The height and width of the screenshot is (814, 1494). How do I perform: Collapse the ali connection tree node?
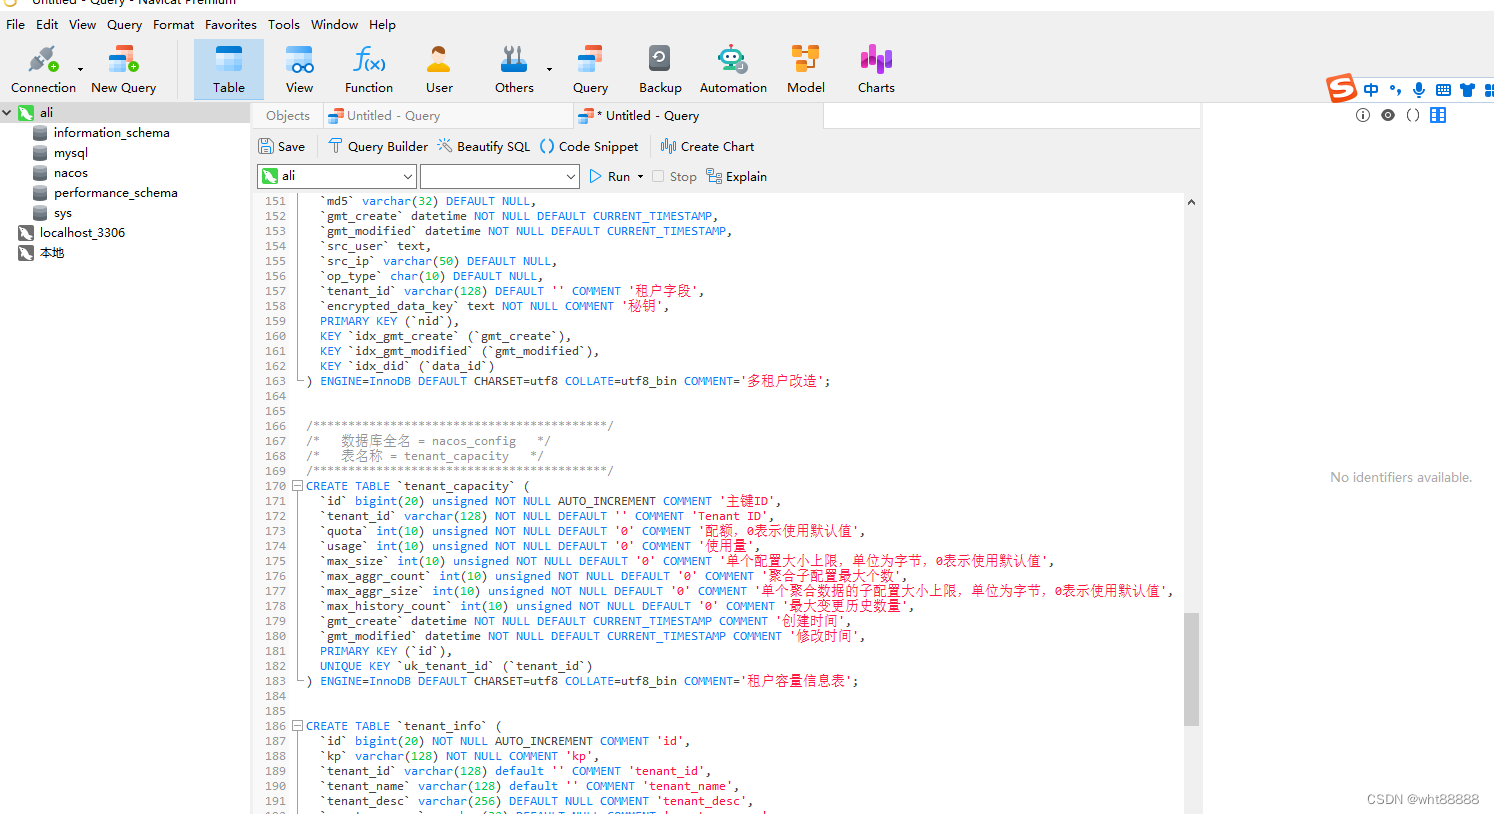point(7,113)
